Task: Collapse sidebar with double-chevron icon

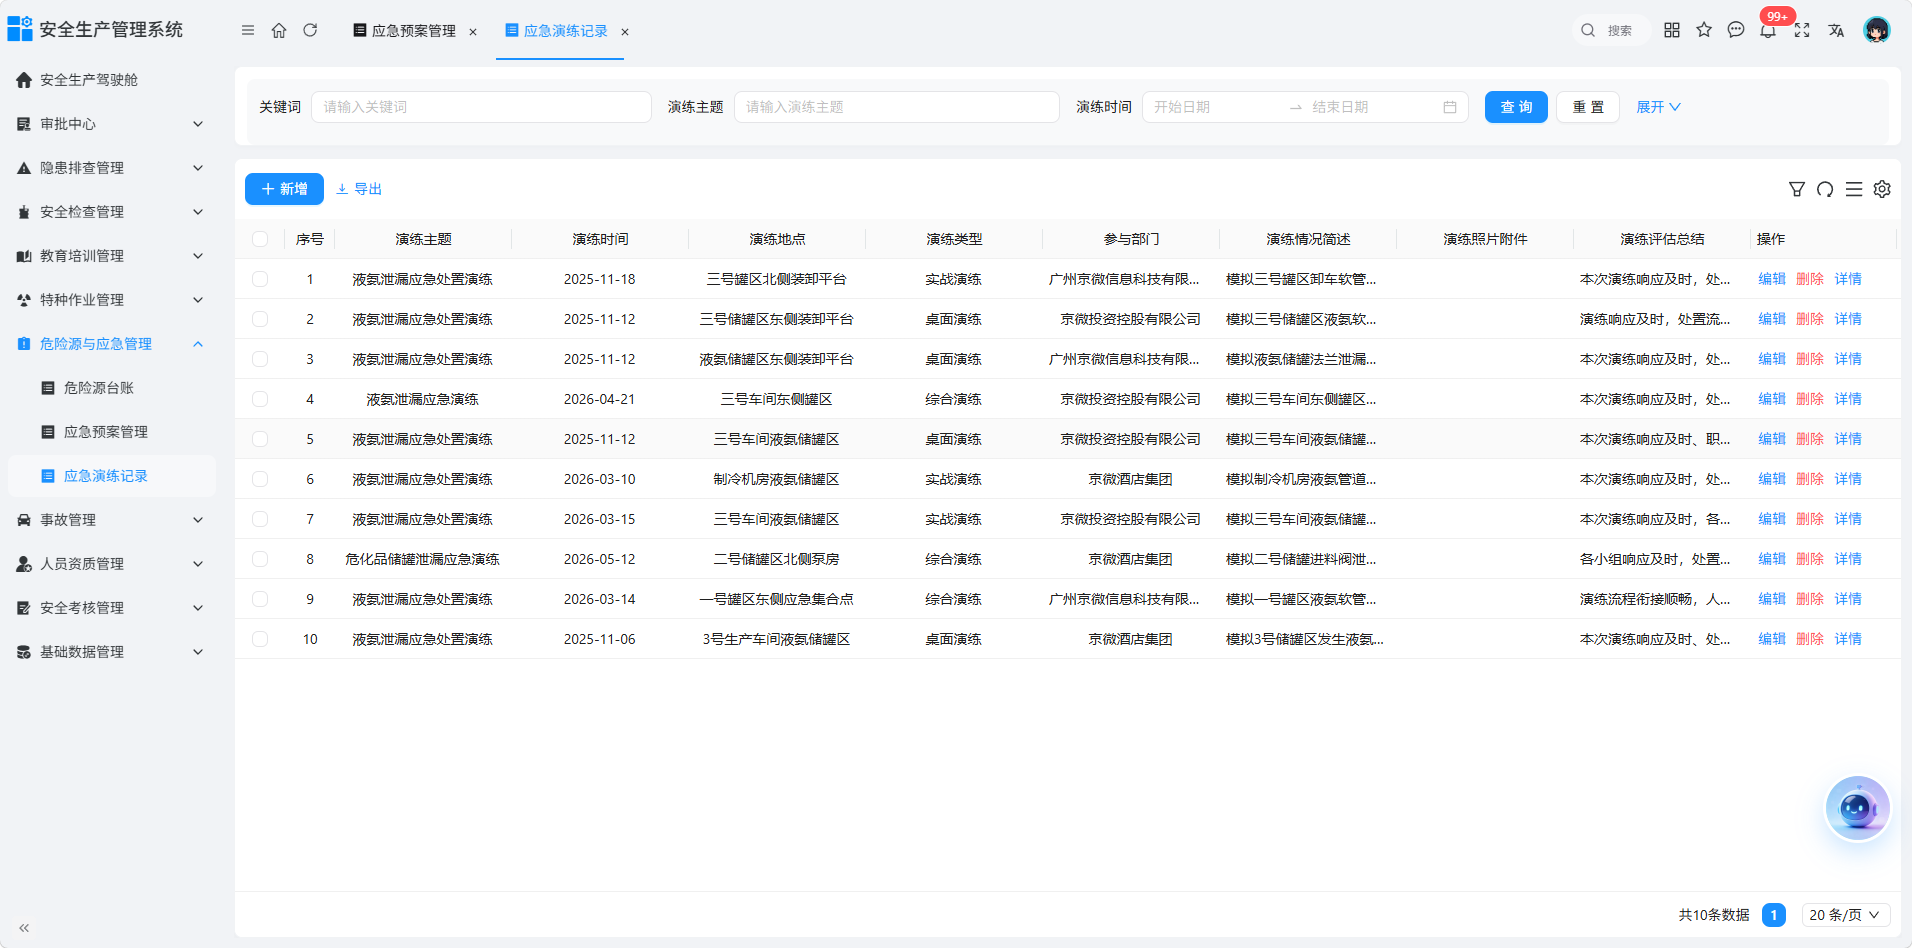Action: tap(24, 928)
